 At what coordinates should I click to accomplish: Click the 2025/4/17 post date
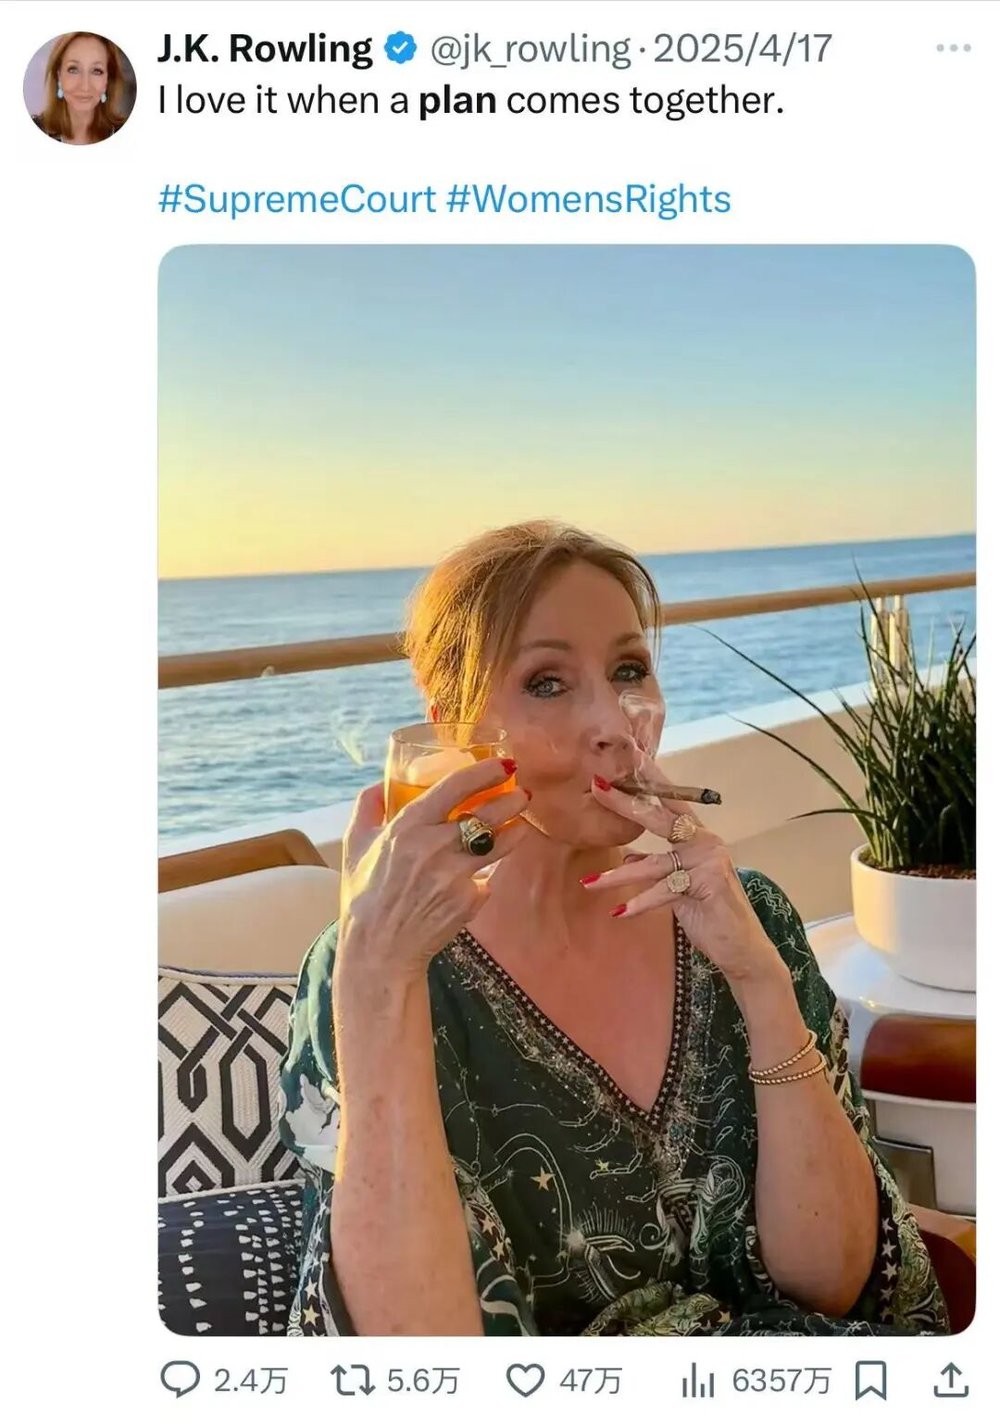742,49
